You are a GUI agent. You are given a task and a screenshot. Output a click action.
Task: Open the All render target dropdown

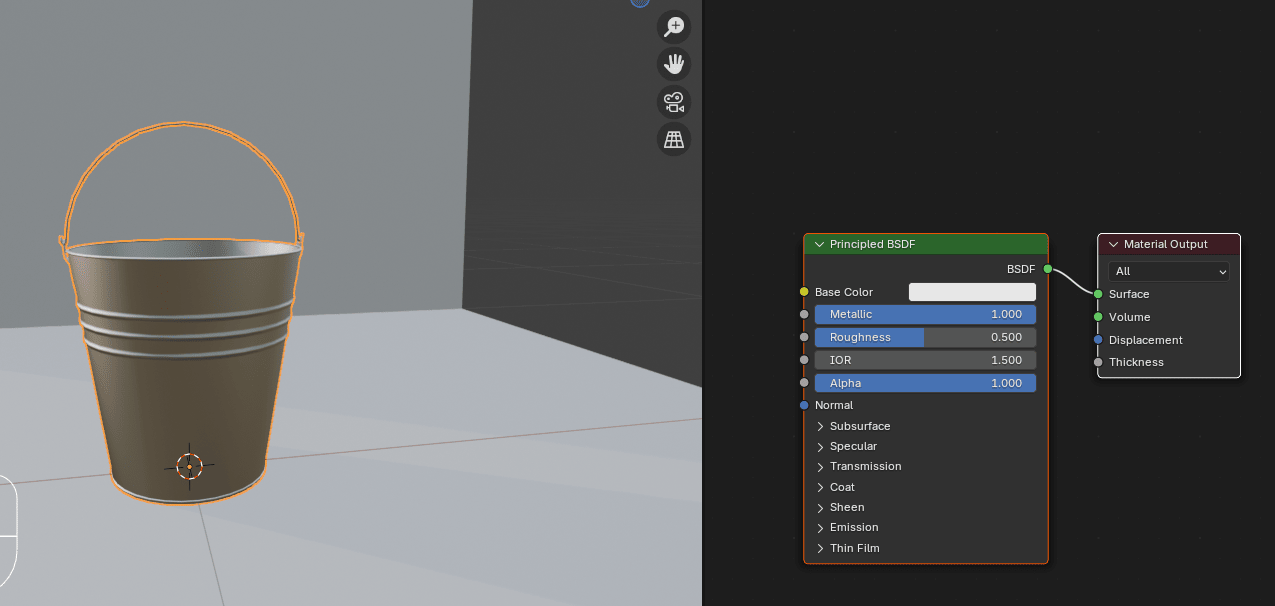click(1168, 271)
